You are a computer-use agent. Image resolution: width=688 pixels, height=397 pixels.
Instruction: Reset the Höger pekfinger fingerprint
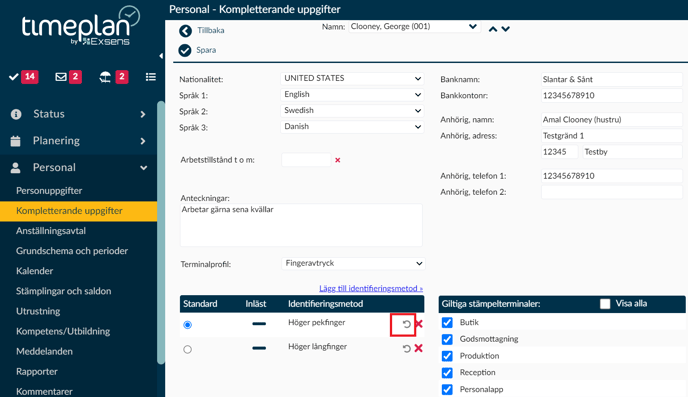pos(406,324)
